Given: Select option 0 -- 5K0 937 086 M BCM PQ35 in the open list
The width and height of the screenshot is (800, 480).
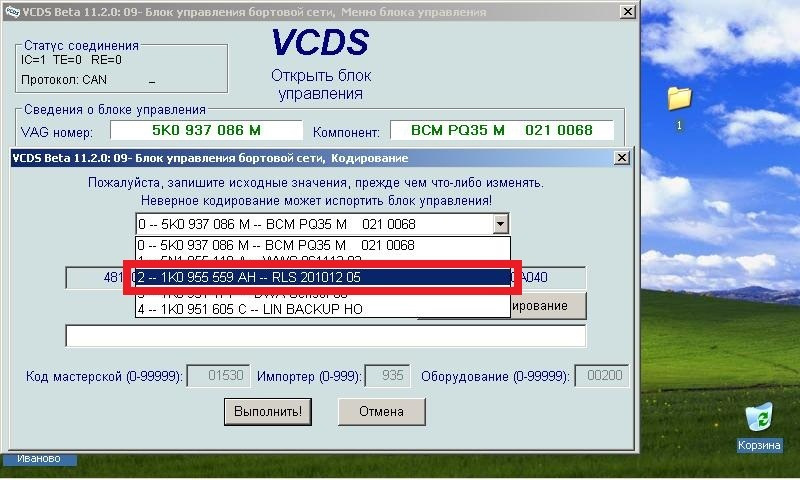Looking at the screenshot, I should pyautogui.click(x=322, y=245).
